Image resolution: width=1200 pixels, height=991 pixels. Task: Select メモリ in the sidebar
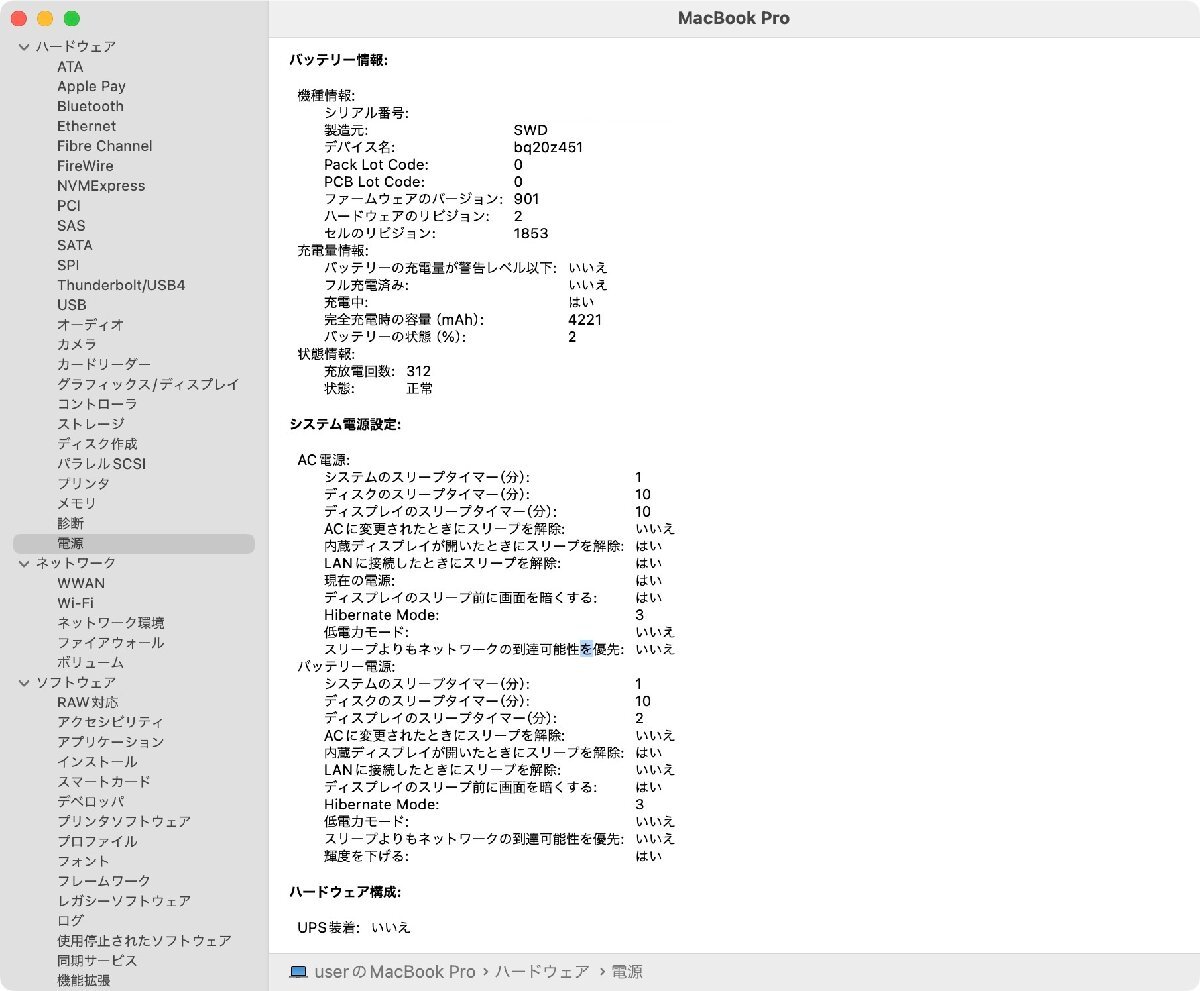tap(77, 503)
